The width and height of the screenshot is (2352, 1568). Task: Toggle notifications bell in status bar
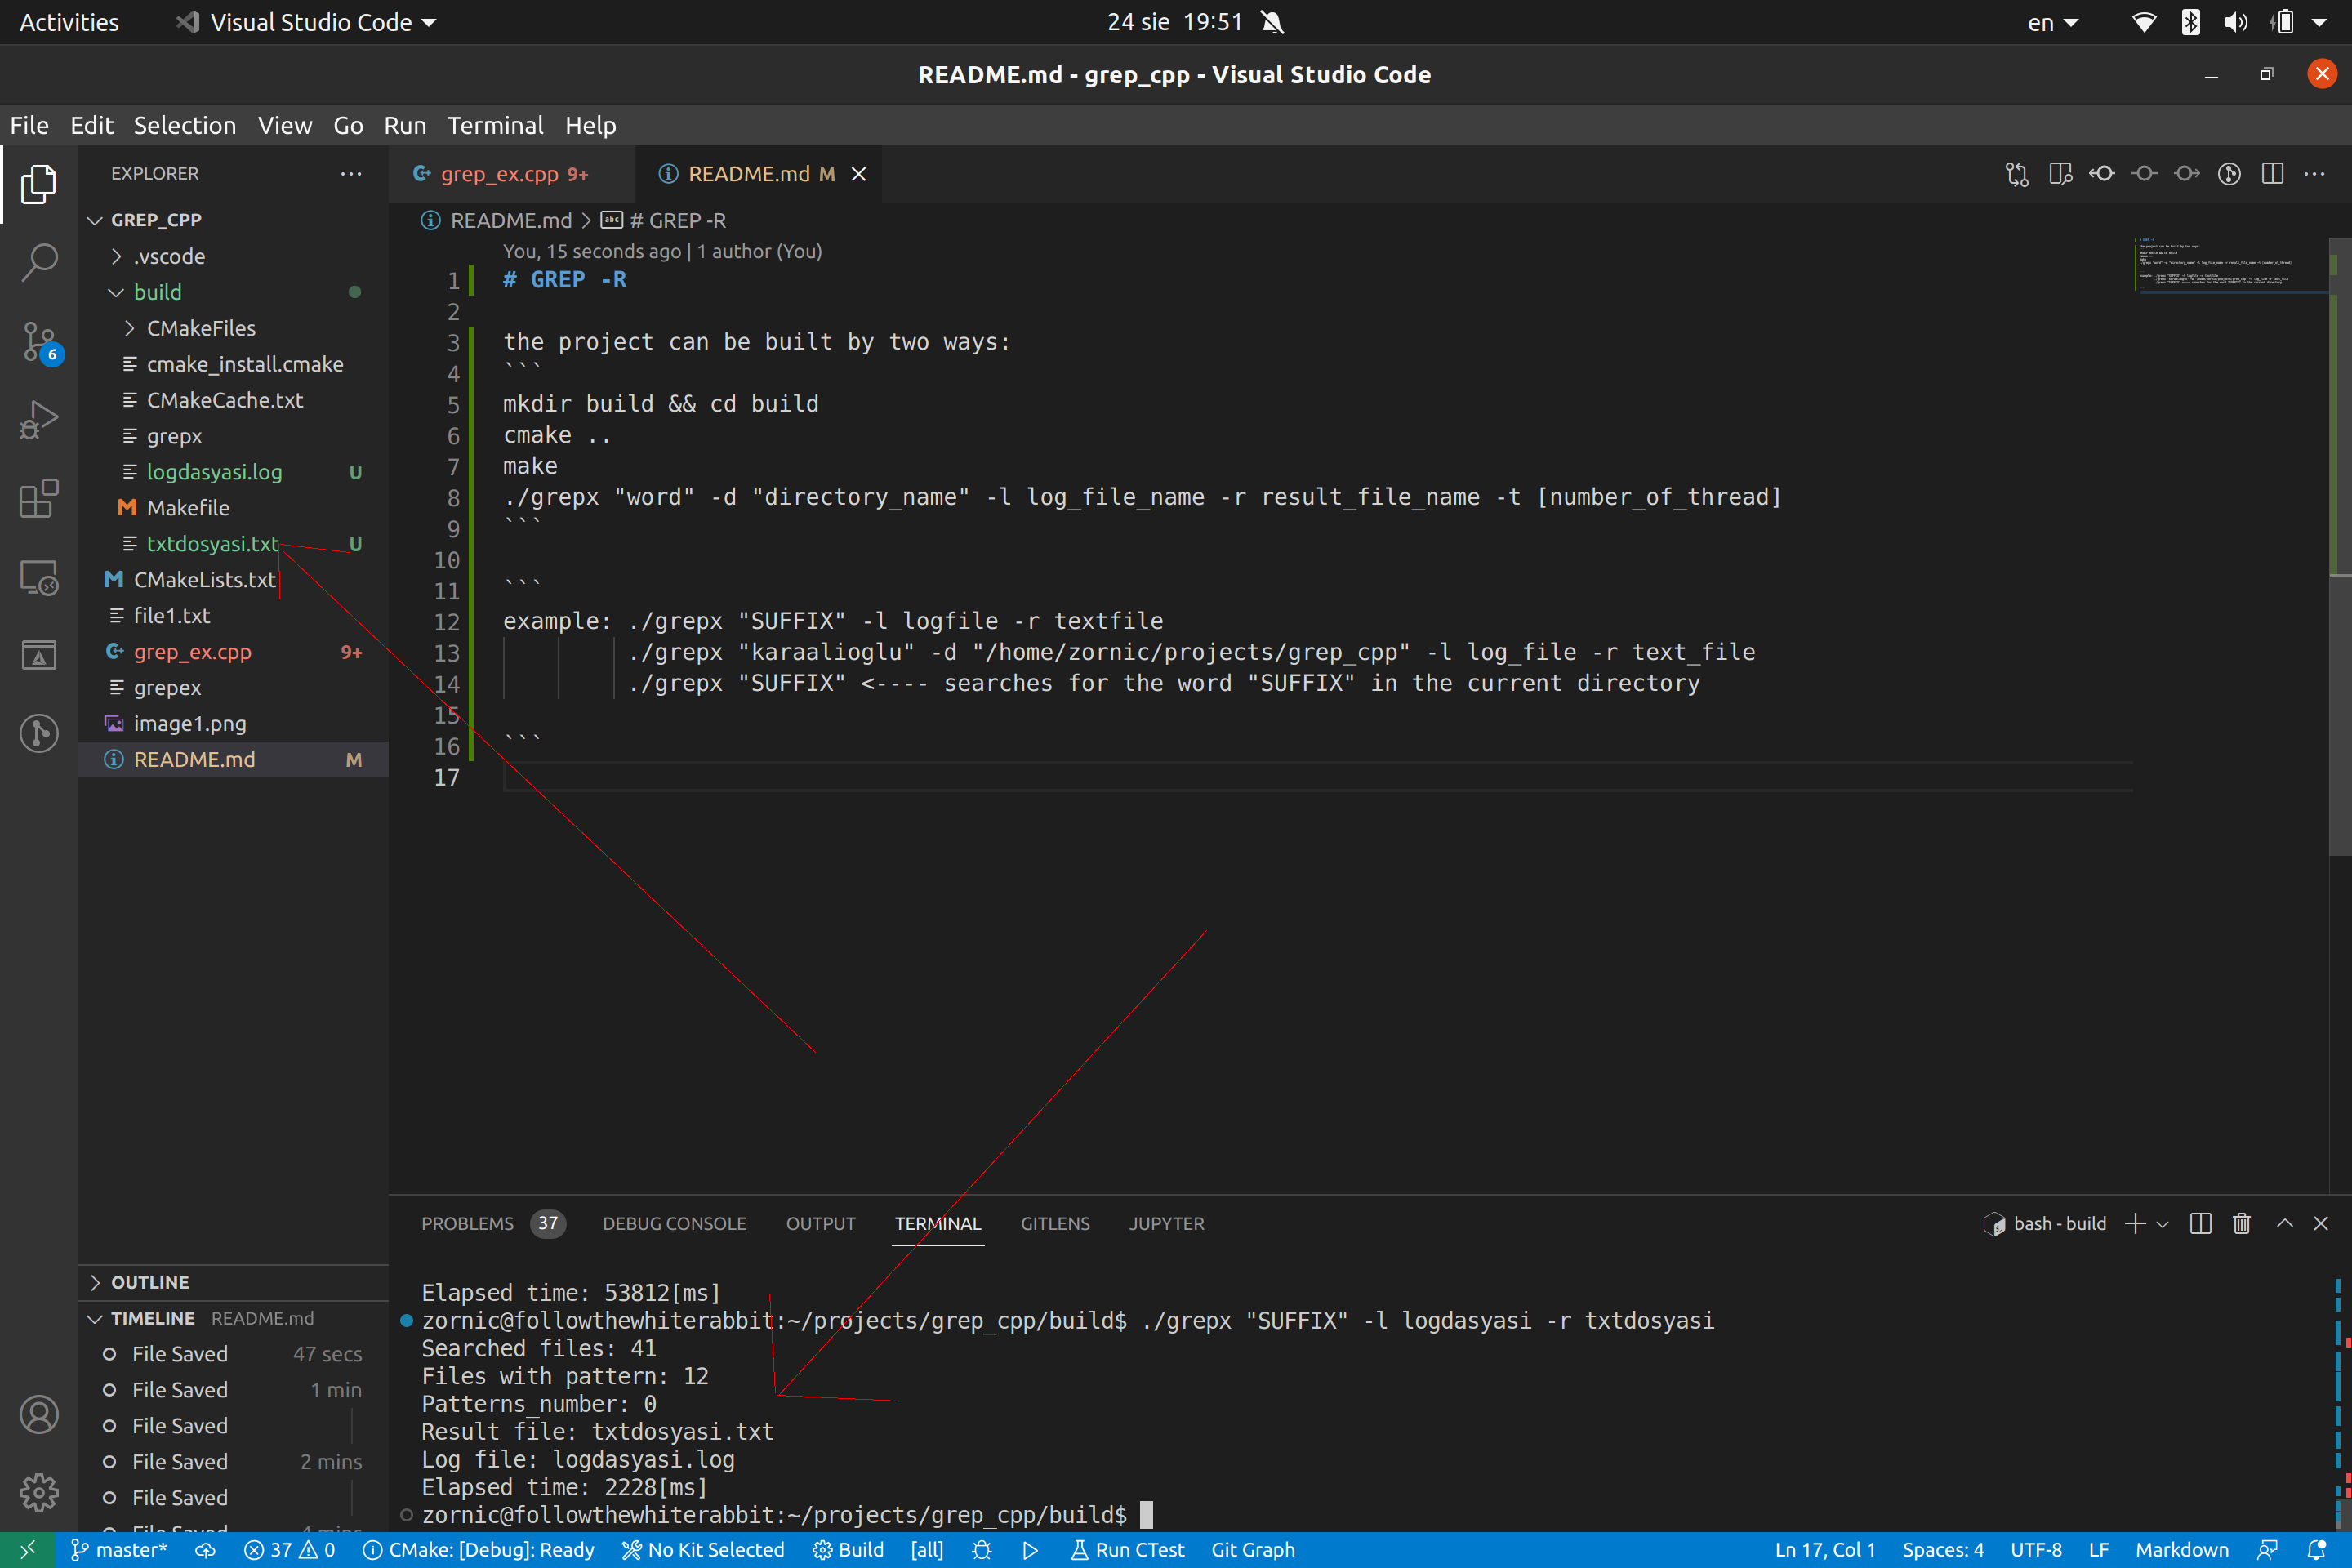(x=2316, y=1549)
